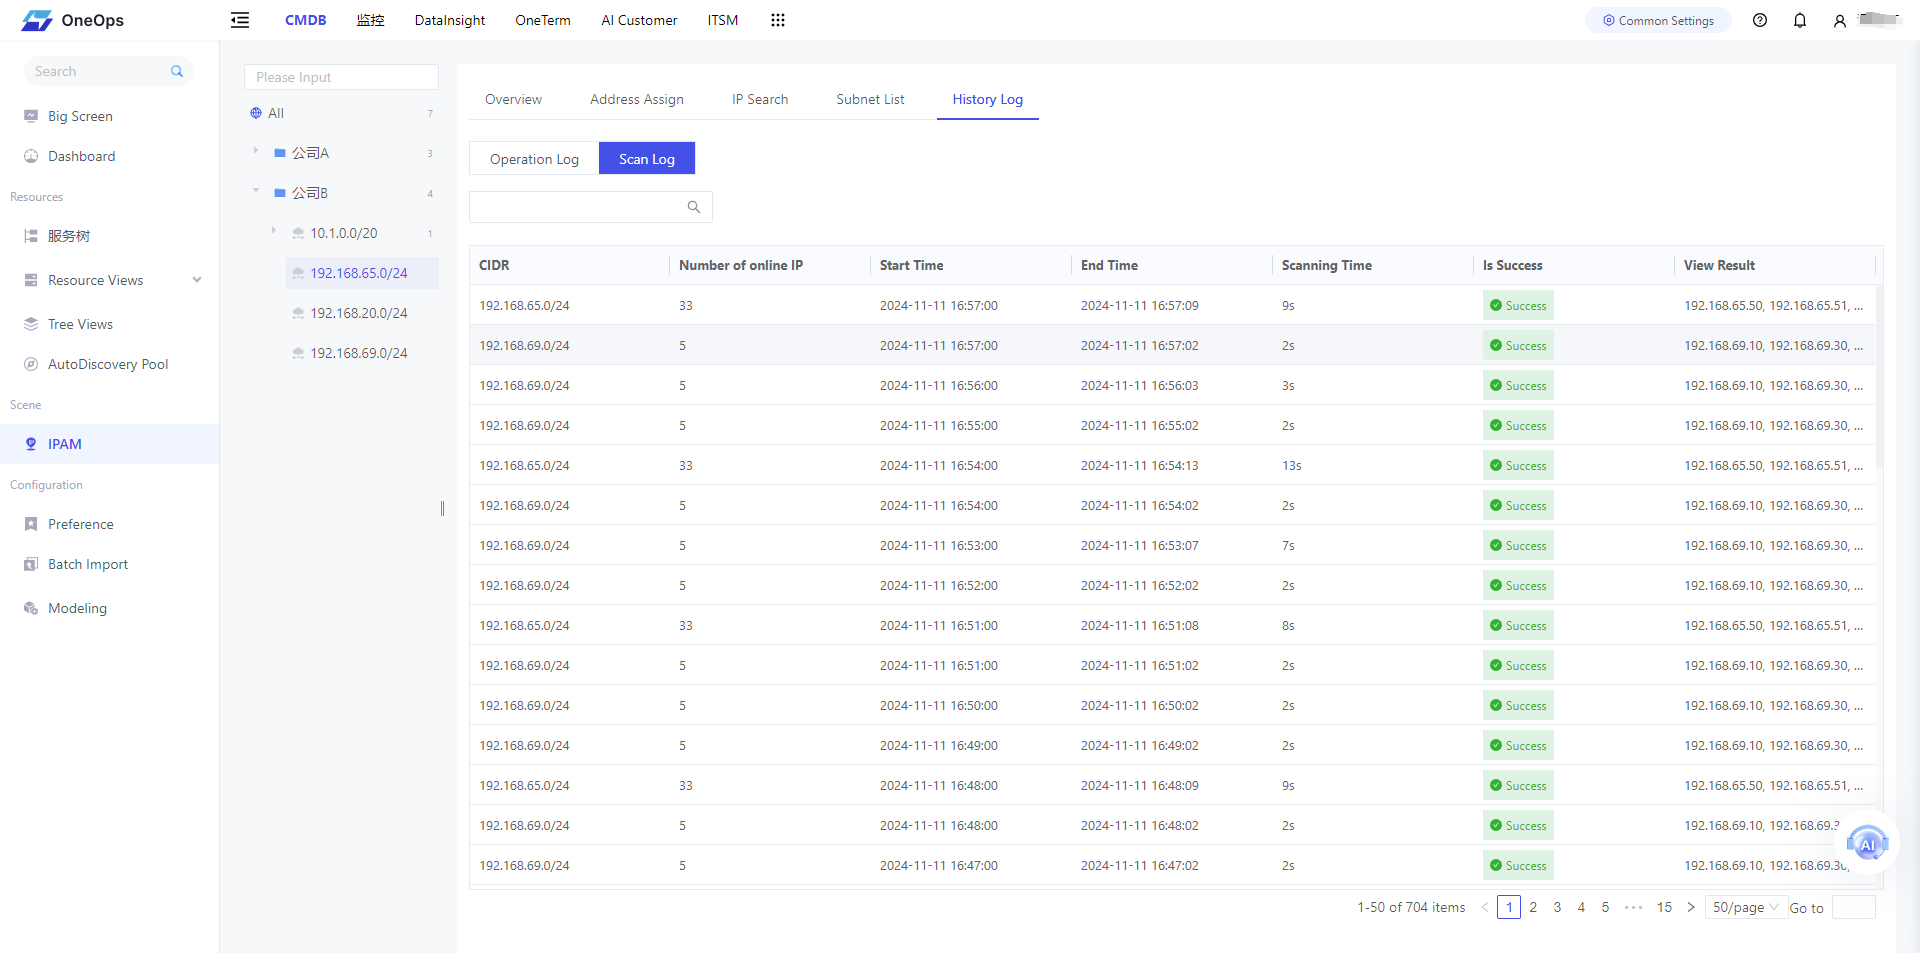Click the scan log search magnifier icon
1920x953 pixels.
[694, 207]
